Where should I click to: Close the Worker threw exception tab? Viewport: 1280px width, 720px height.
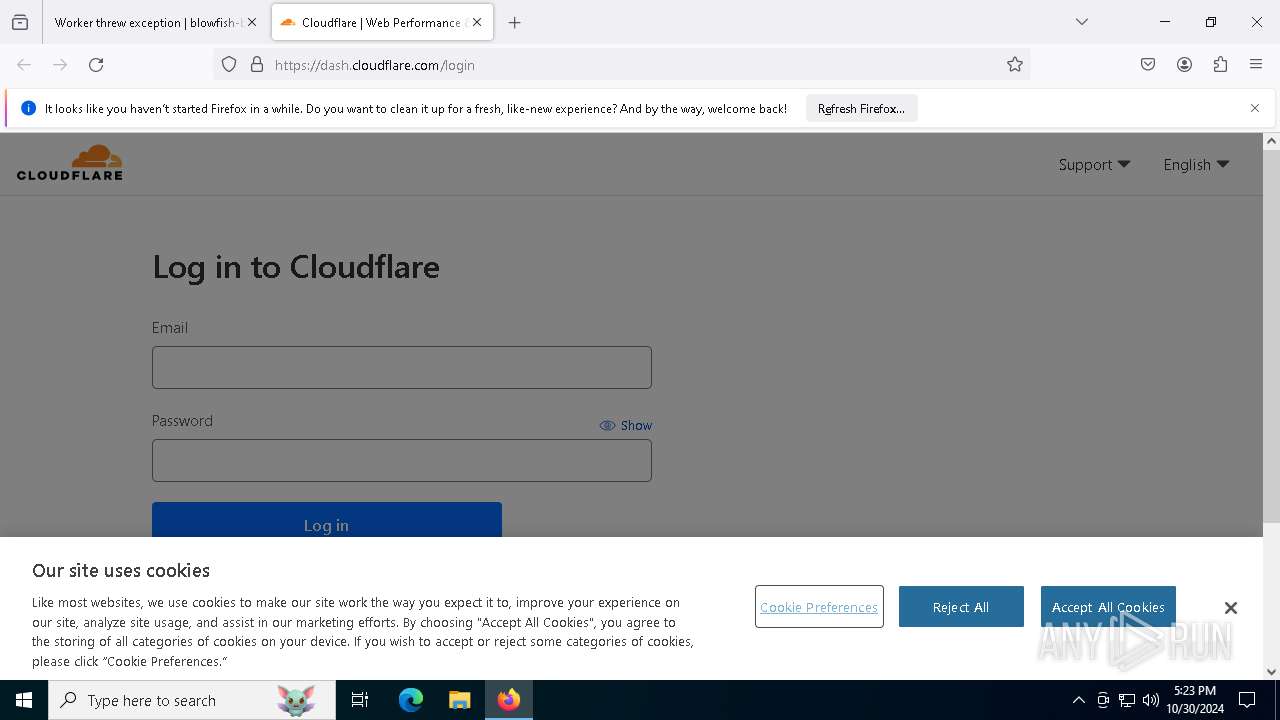(252, 22)
